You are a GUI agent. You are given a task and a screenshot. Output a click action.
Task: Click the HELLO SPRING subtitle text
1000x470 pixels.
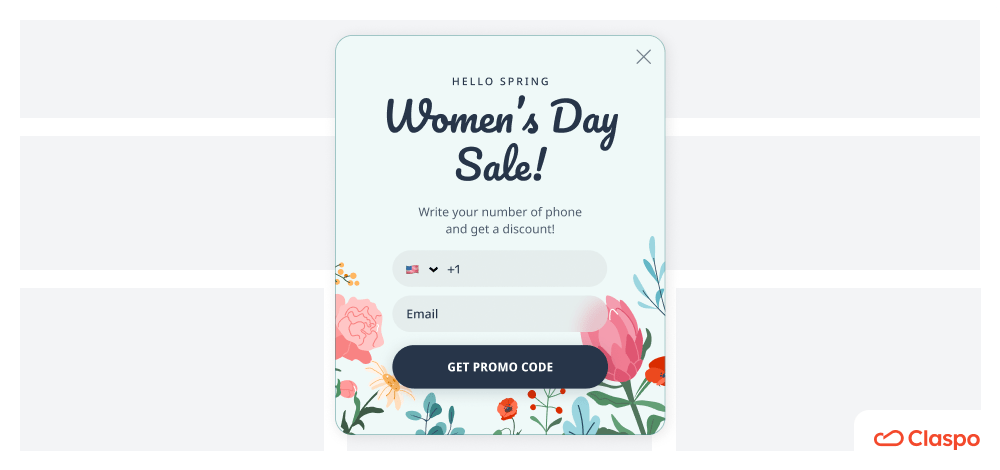501,82
